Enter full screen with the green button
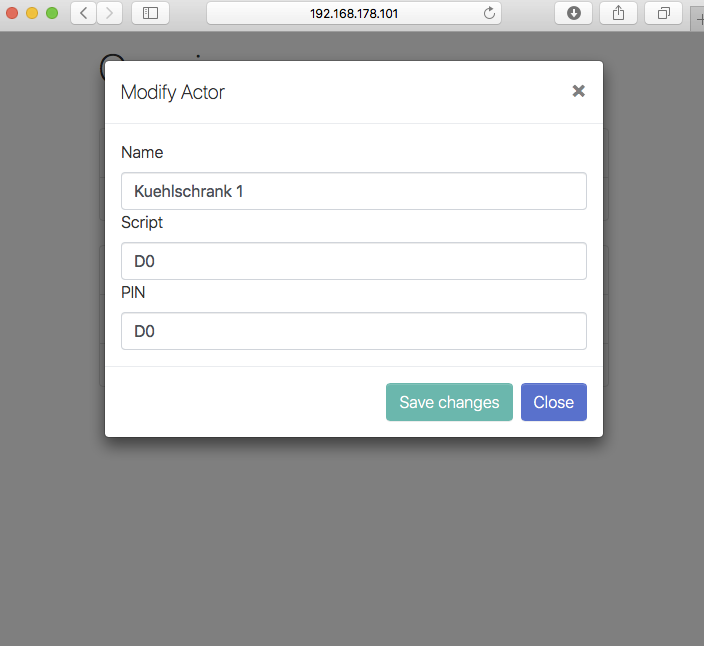The width and height of the screenshot is (704, 646). point(51,13)
